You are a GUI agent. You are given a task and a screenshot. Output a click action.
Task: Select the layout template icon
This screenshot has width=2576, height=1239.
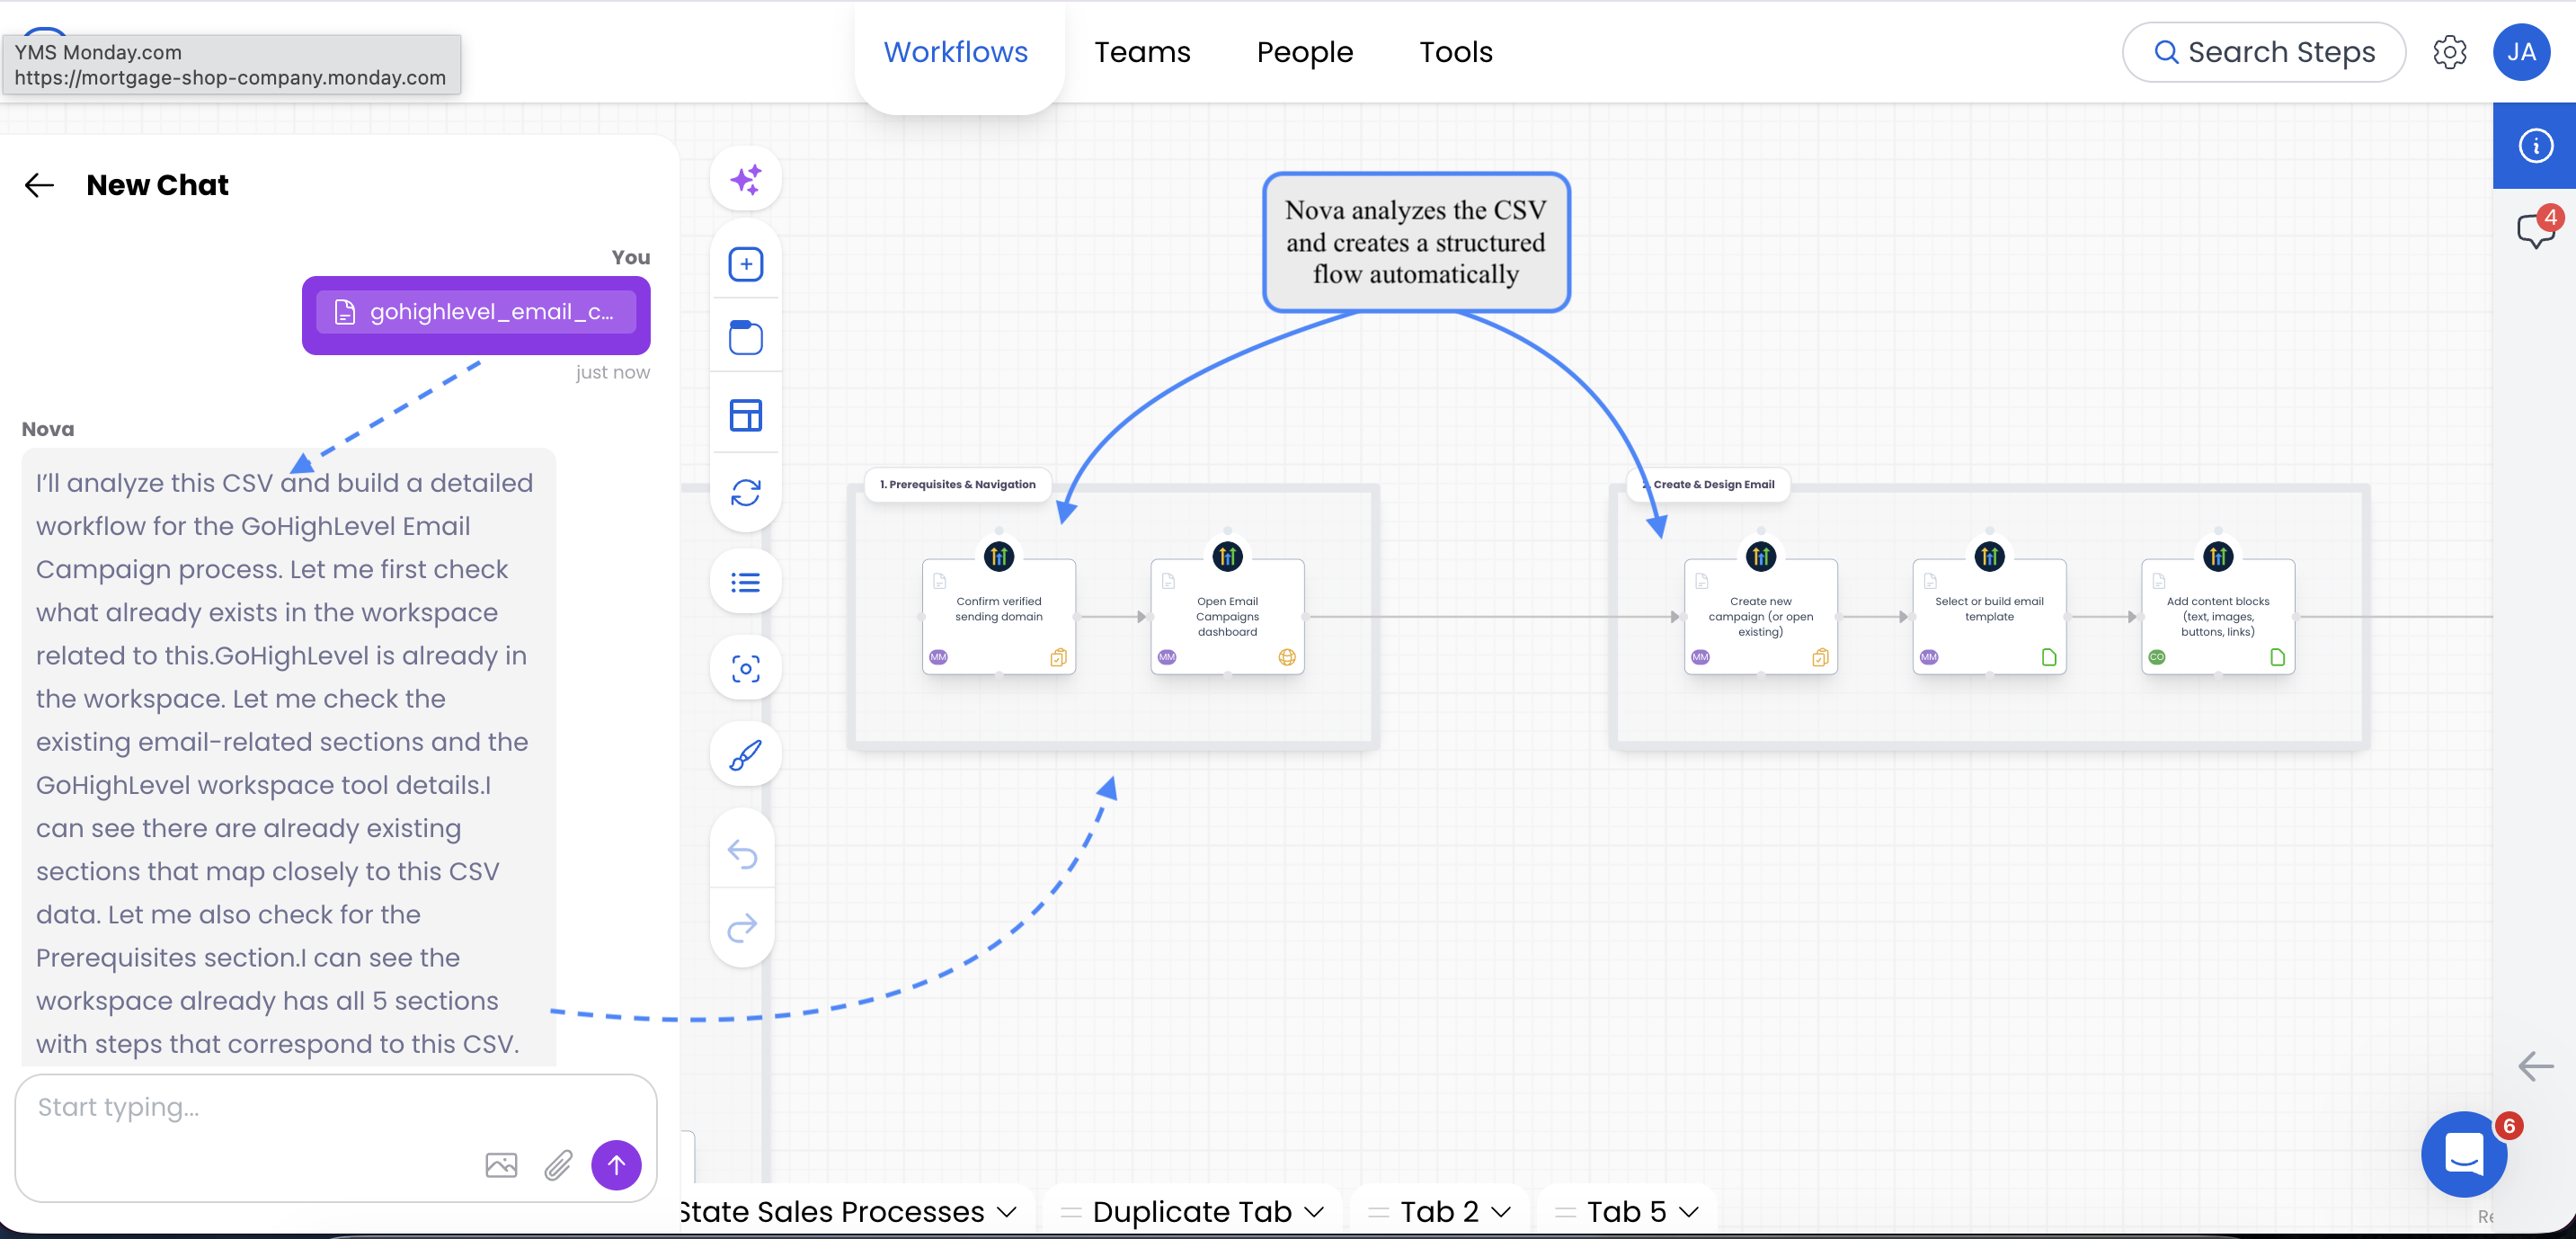[745, 415]
